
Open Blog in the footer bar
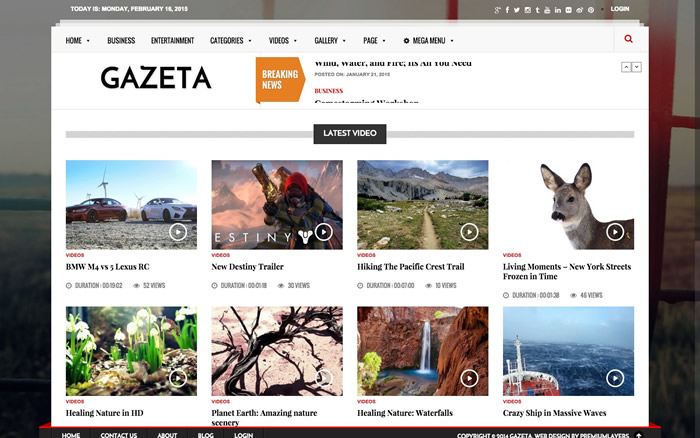click(206, 435)
